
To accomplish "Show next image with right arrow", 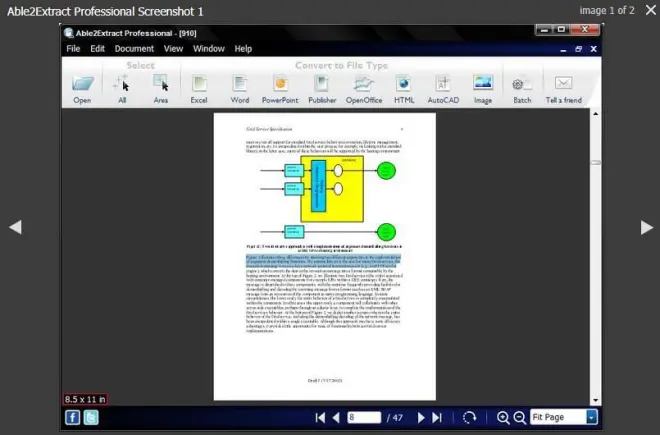I will tap(645, 227).
